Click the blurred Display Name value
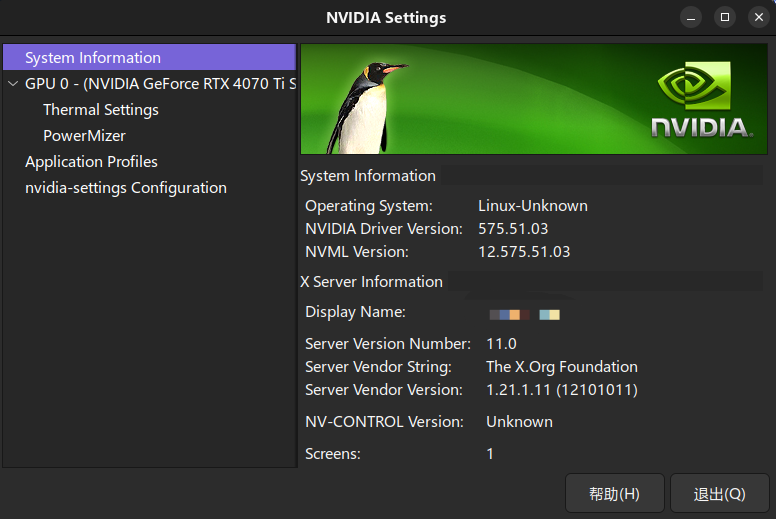Viewport: 776px width, 519px height. [x=525, y=315]
